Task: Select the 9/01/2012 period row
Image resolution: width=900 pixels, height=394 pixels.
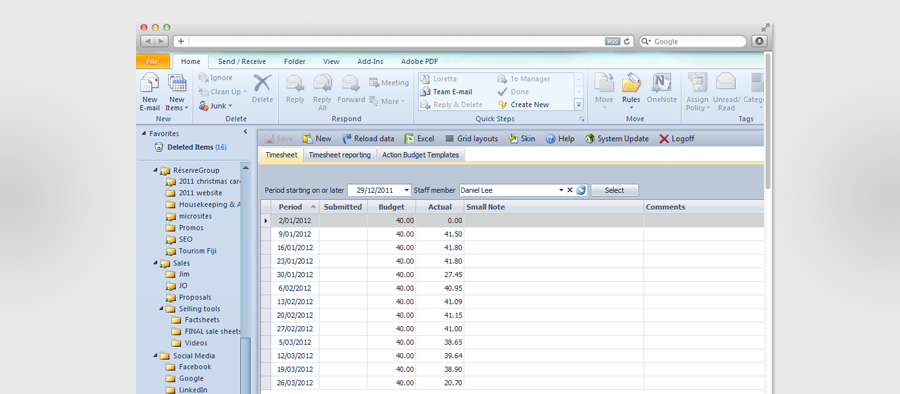Action: (512, 234)
